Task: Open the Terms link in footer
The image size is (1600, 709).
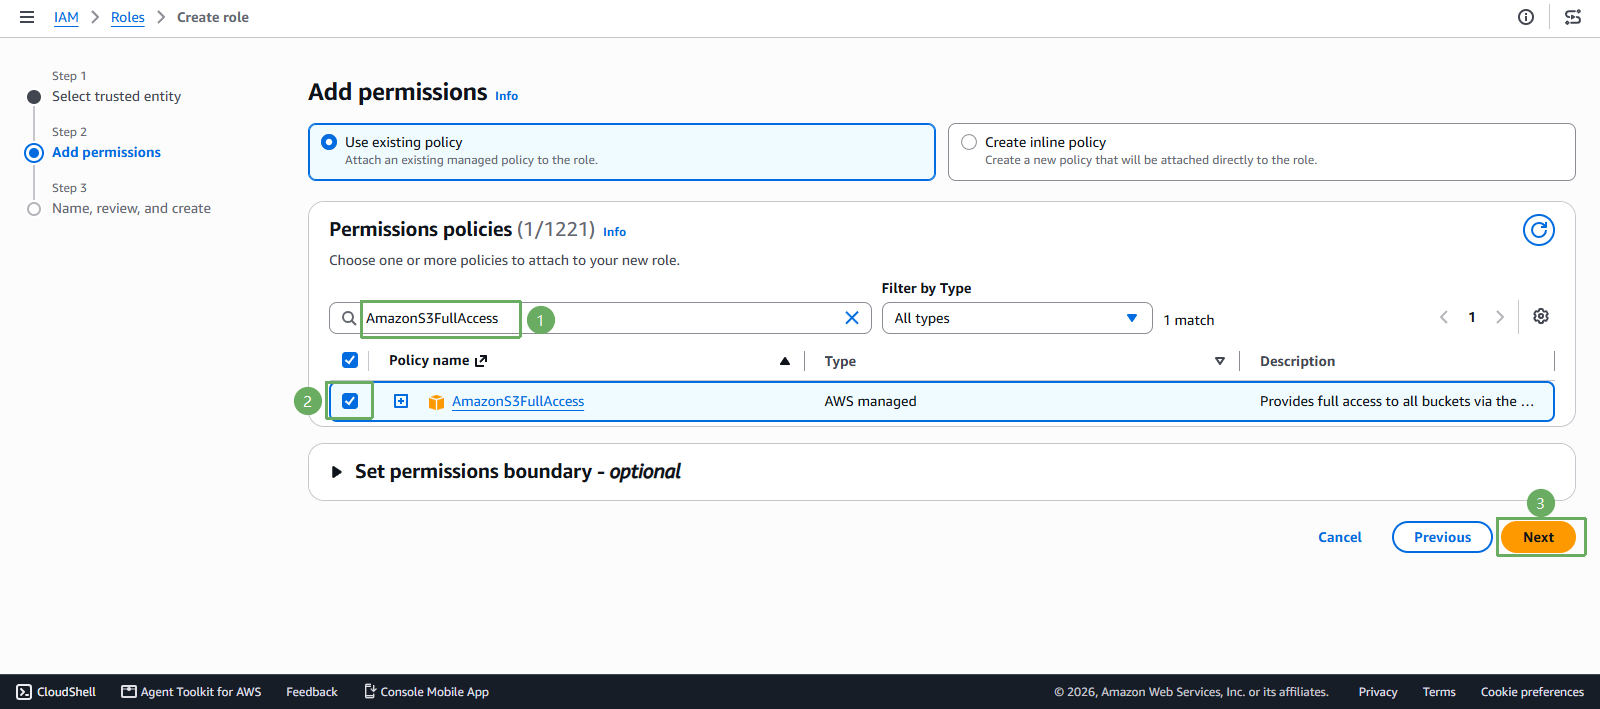Action: [x=1439, y=692]
